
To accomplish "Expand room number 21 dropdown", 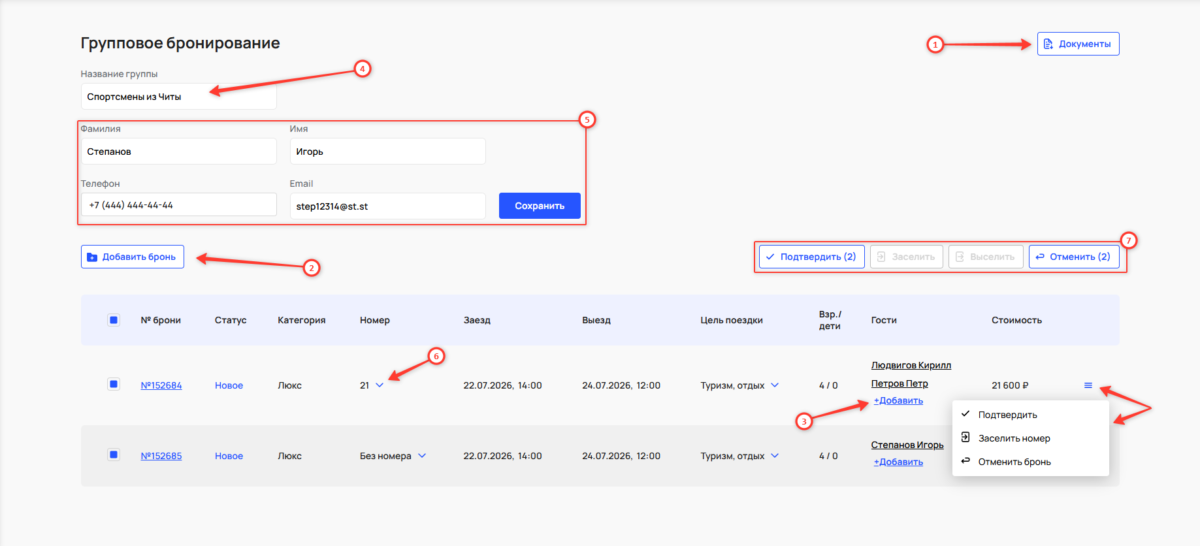I will pos(379,385).
